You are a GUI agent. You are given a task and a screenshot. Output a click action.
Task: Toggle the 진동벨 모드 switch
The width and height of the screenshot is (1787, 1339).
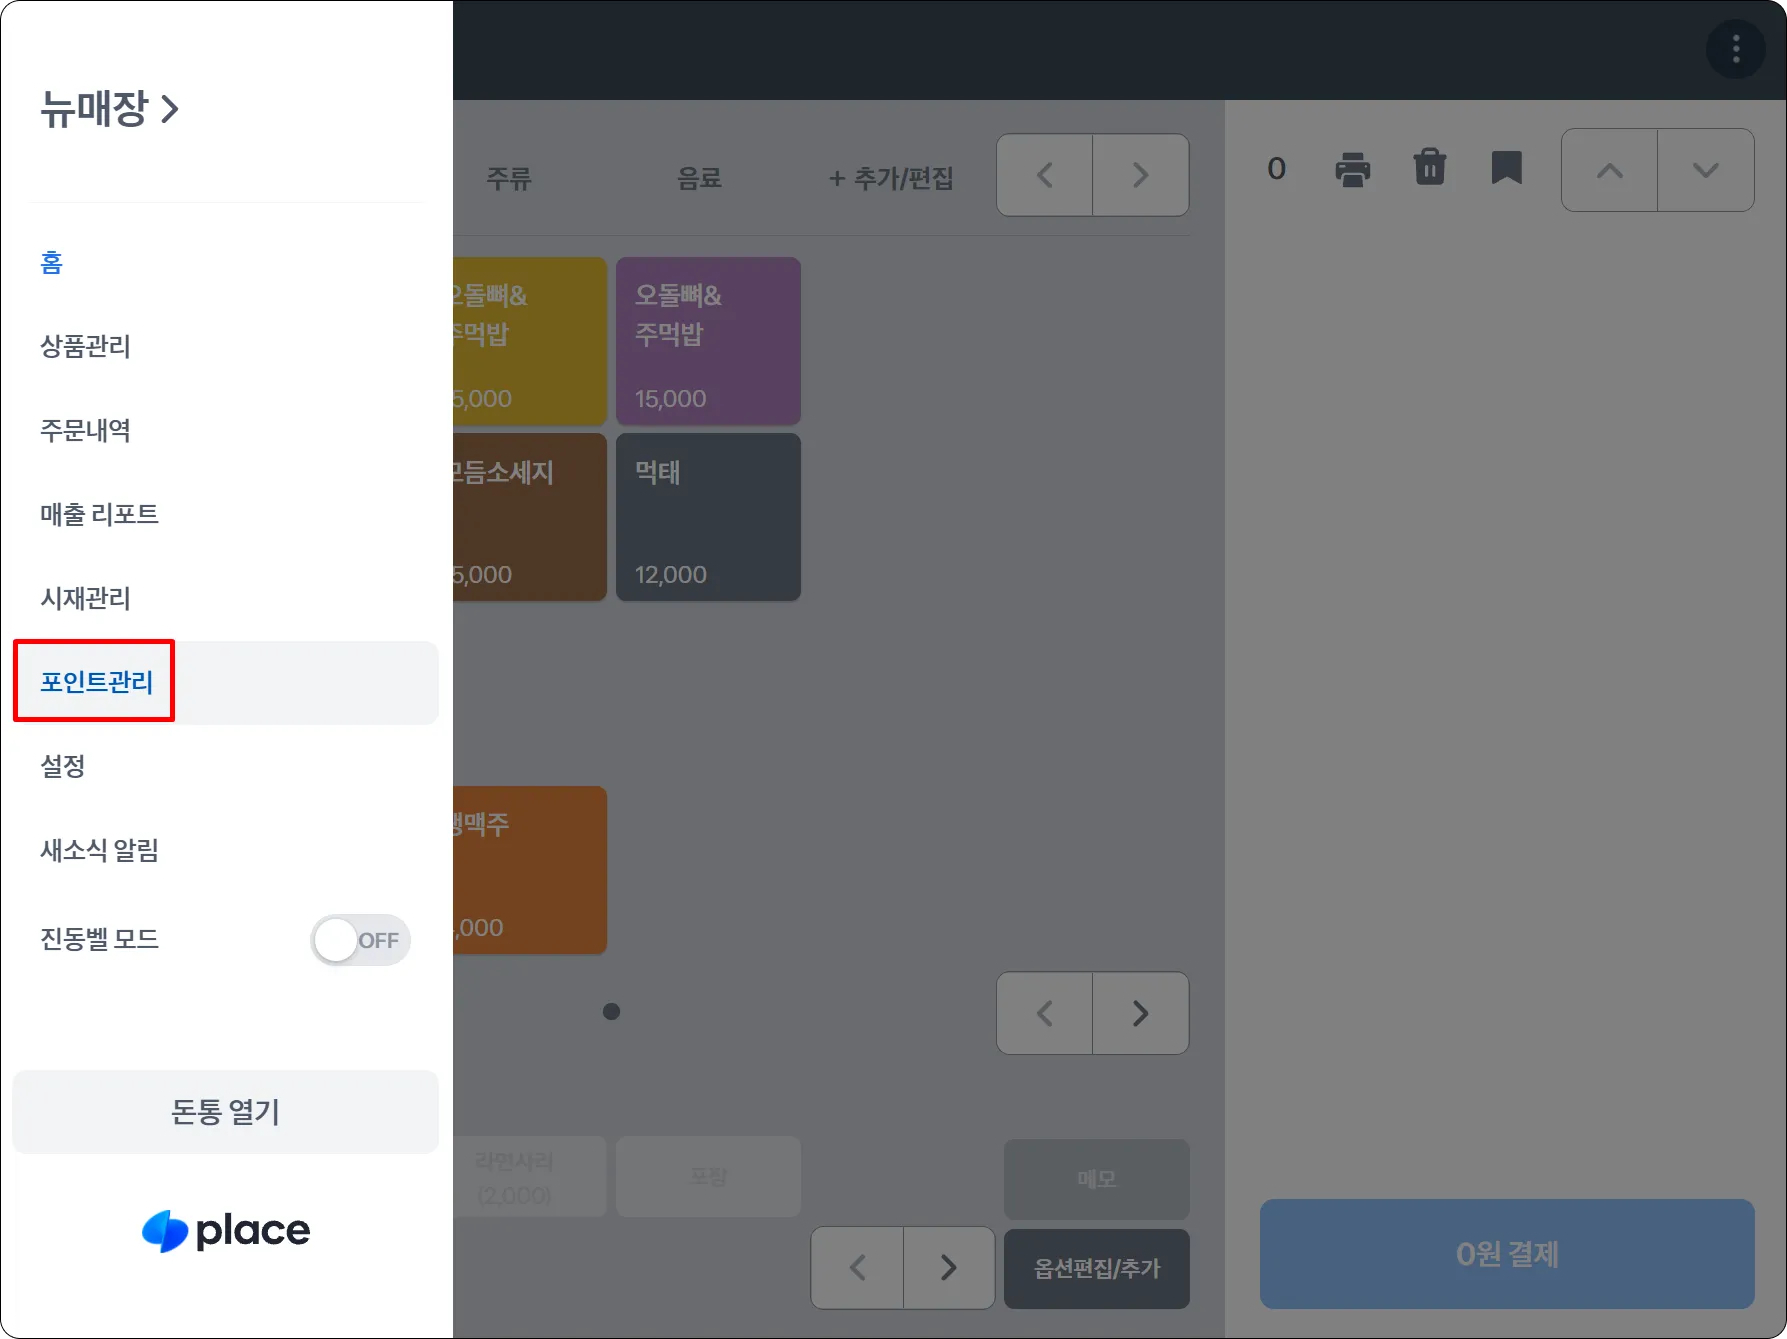click(360, 940)
